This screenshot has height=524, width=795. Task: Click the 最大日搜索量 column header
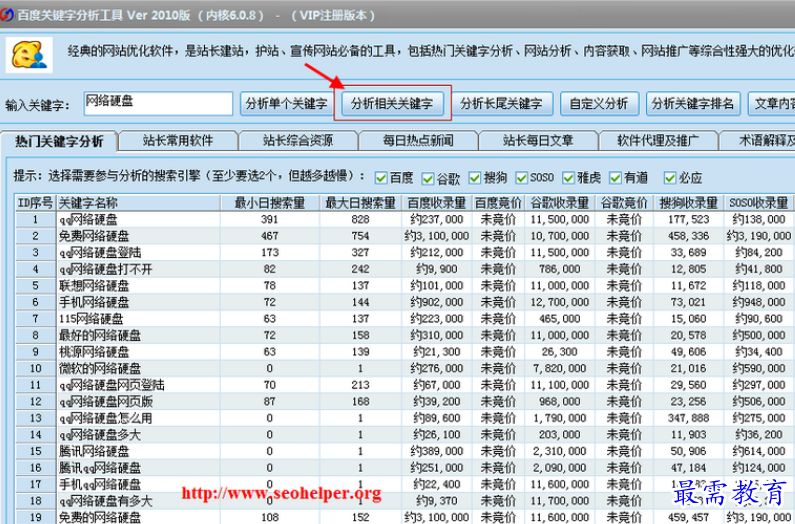[360, 203]
